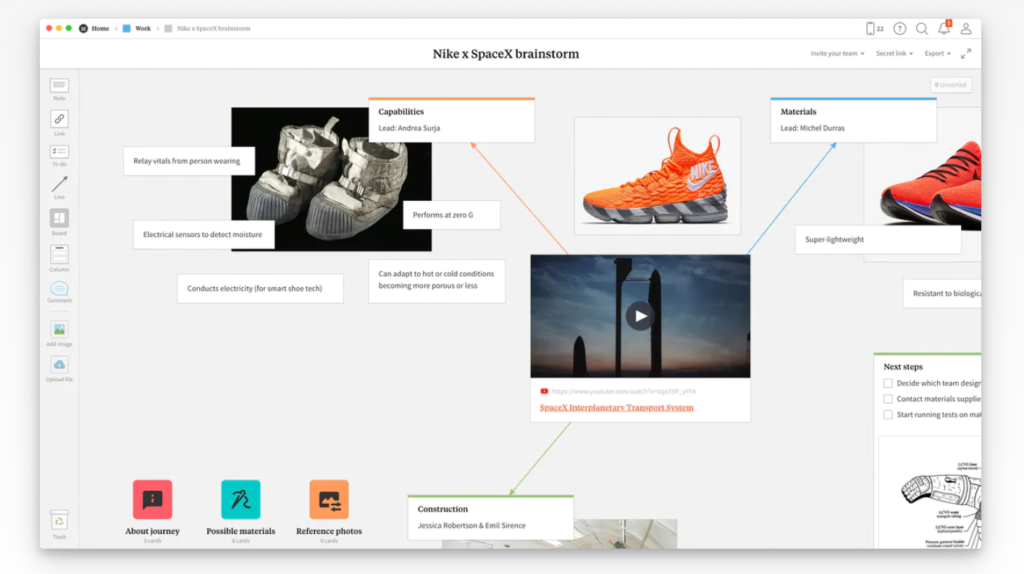Play the SpaceX rocket video
The width and height of the screenshot is (1024, 574).
[640, 316]
